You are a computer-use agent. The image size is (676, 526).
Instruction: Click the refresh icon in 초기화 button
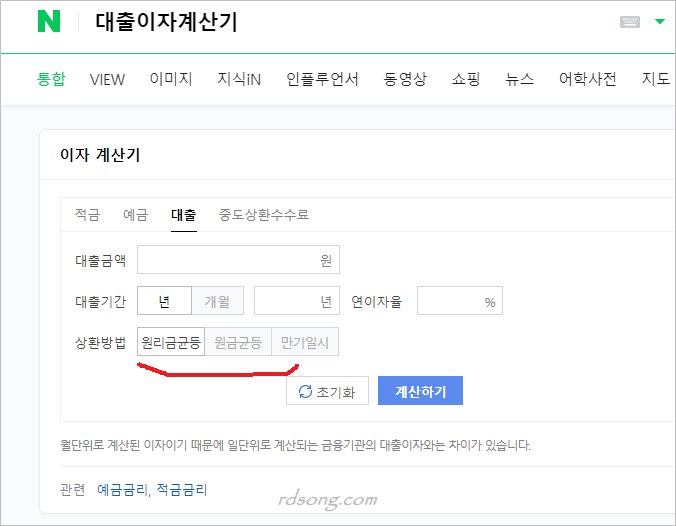coord(304,391)
